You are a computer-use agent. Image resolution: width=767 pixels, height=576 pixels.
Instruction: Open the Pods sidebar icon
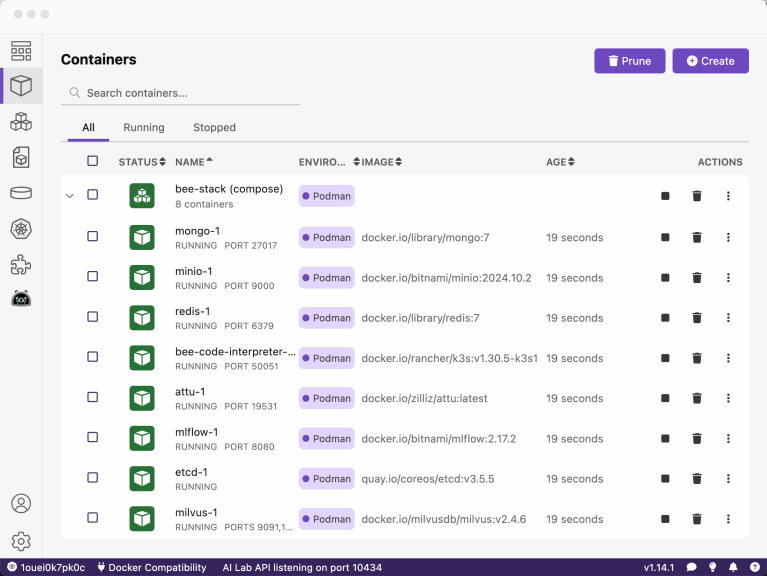(x=21, y=122)
